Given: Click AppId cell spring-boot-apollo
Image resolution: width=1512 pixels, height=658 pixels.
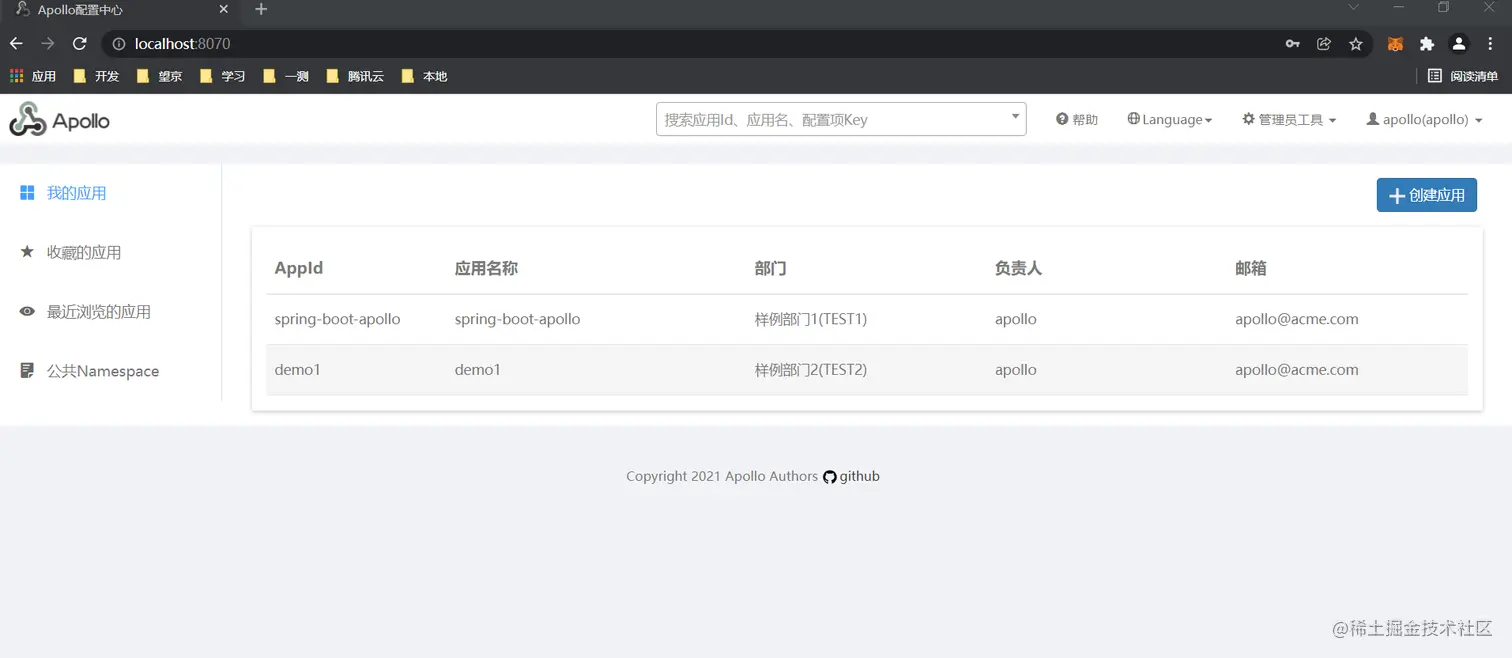Looking at the screenshot, I should coord(337,319).
